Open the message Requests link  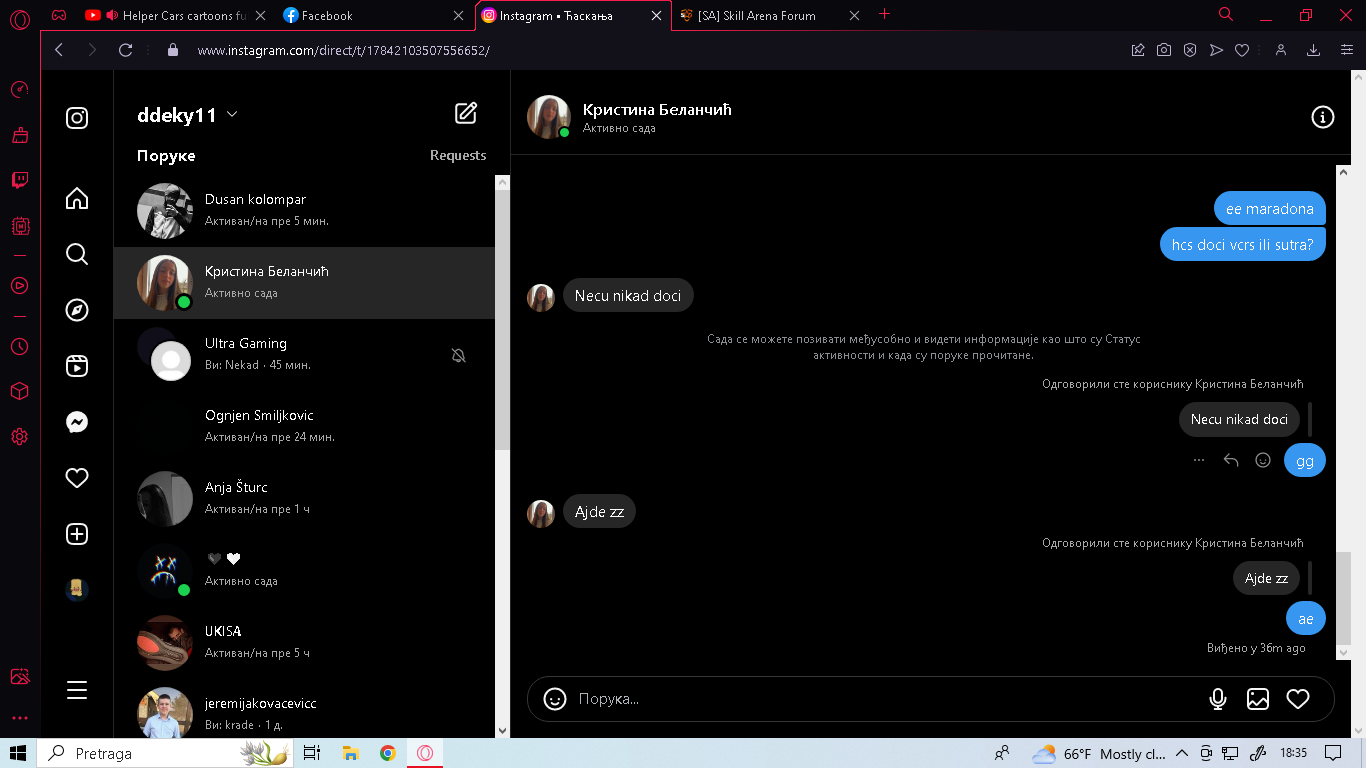pos(458,155)
